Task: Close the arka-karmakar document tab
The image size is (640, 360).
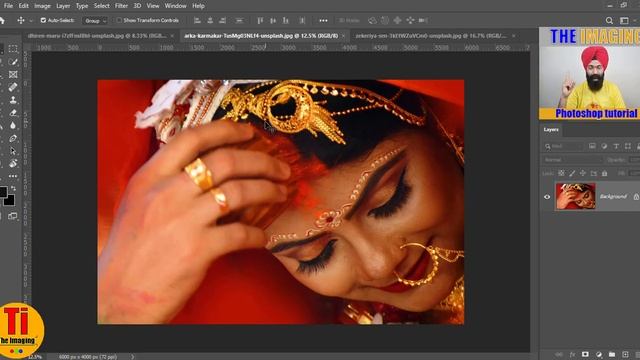Action: [343, 36]
